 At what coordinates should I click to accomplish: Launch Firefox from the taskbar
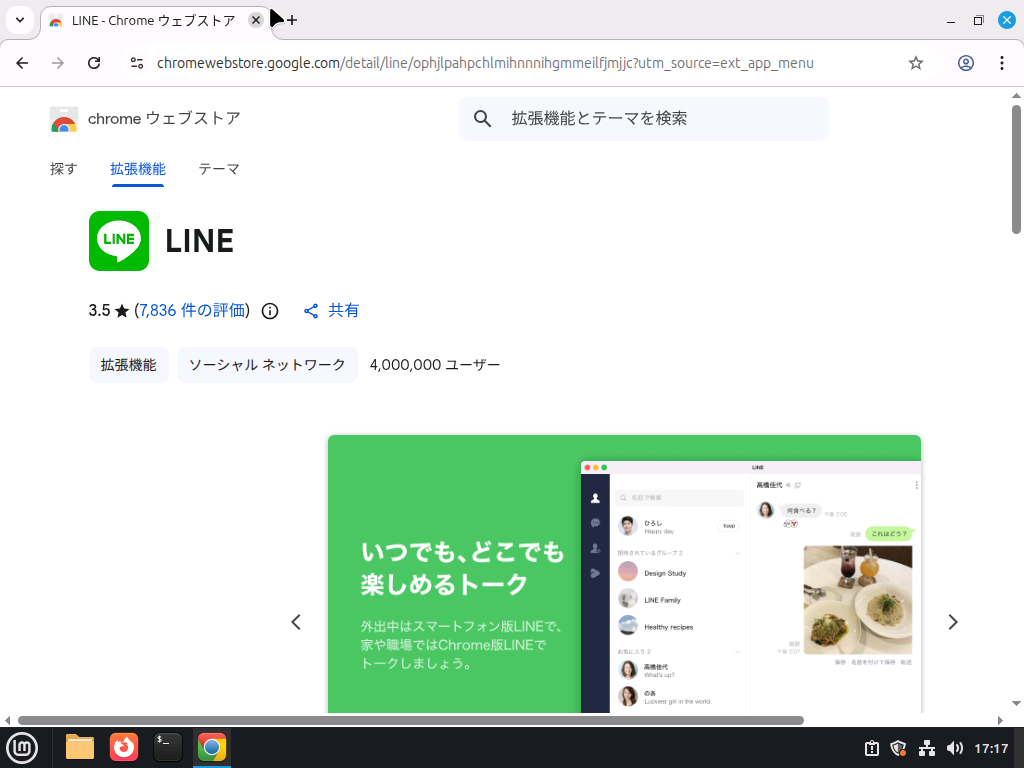(123, 747)
